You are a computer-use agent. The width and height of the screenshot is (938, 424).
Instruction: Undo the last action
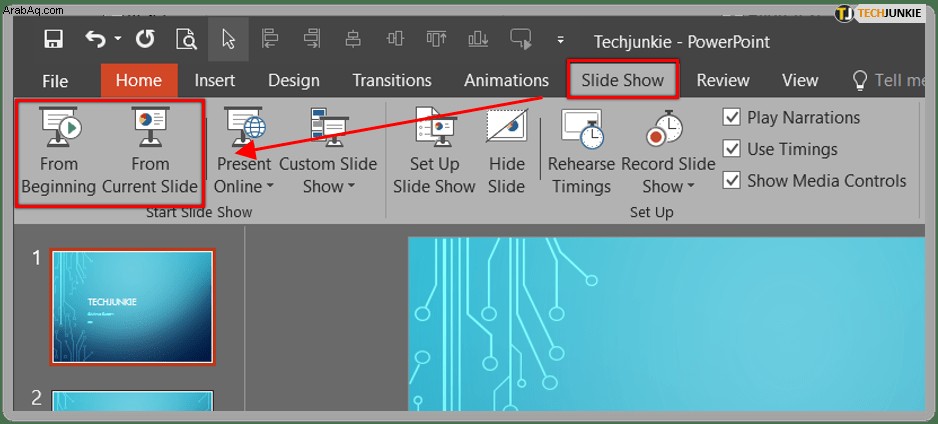pyautogui.click(x=95, y=39)
